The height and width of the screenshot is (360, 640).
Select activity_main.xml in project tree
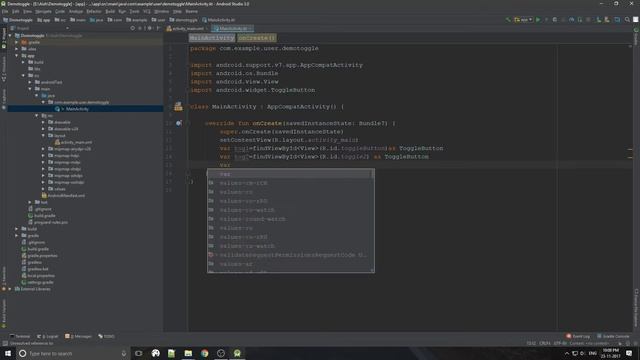pos(73,142)
